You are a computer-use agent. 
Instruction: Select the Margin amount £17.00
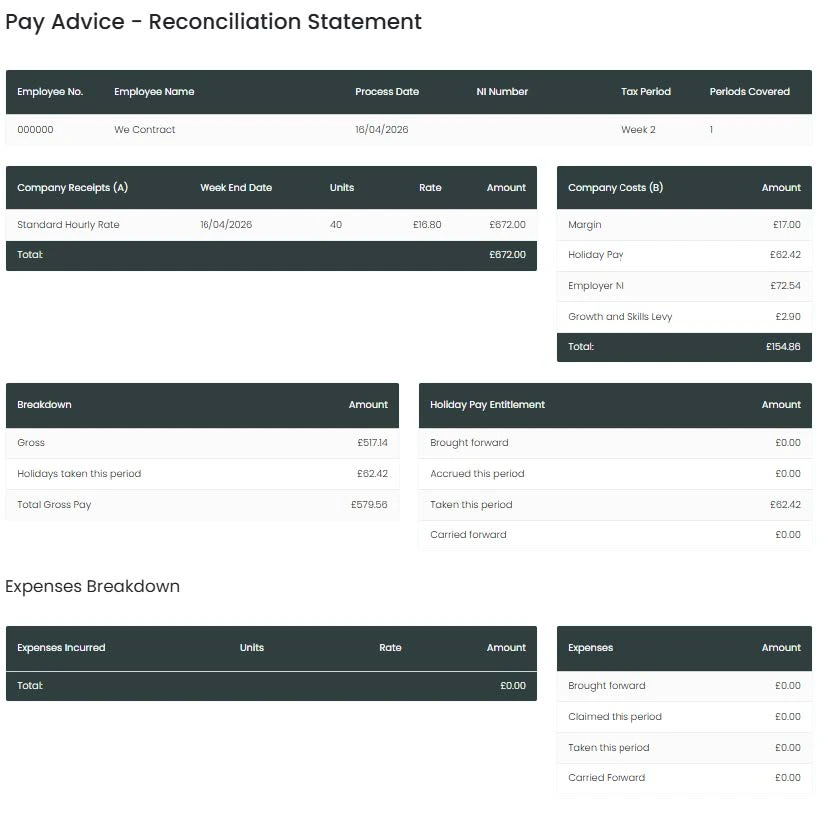coord(786,225)
